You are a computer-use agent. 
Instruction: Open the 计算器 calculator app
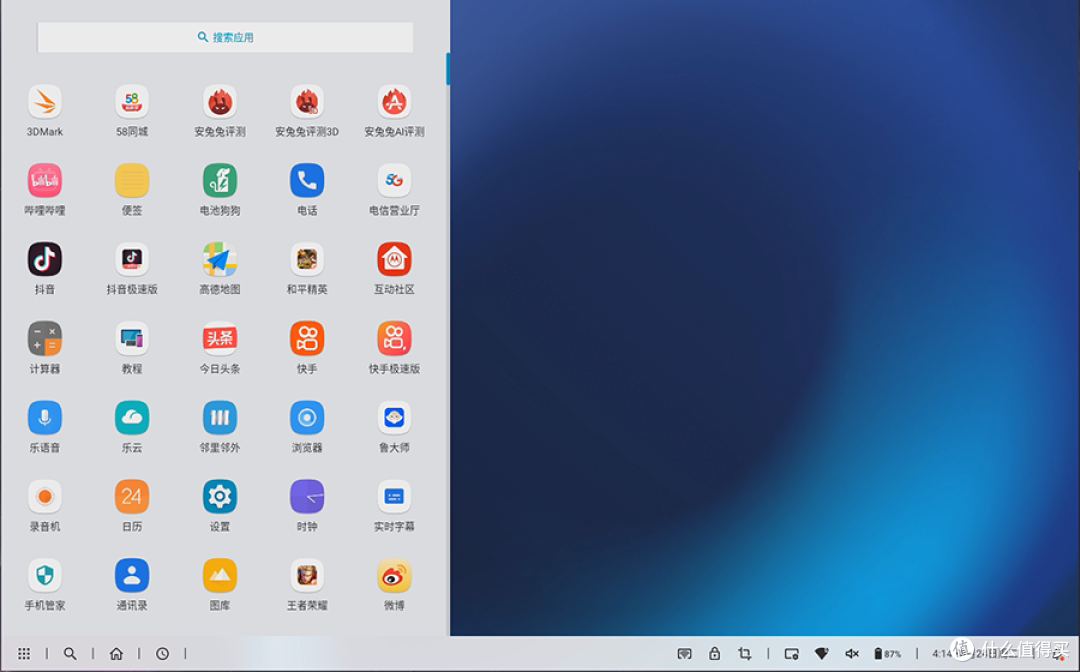45,339
